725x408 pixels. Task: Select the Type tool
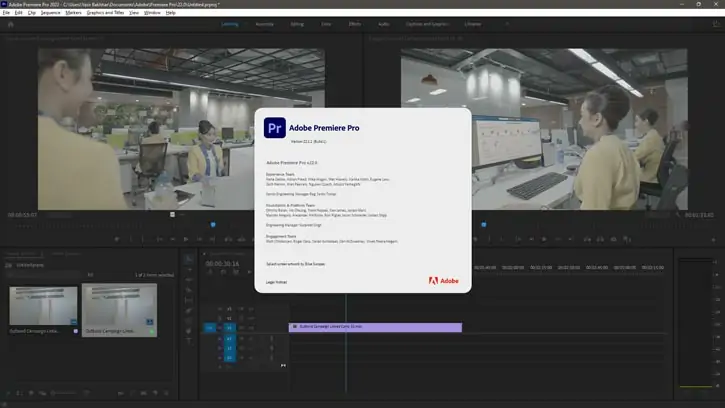189,341
